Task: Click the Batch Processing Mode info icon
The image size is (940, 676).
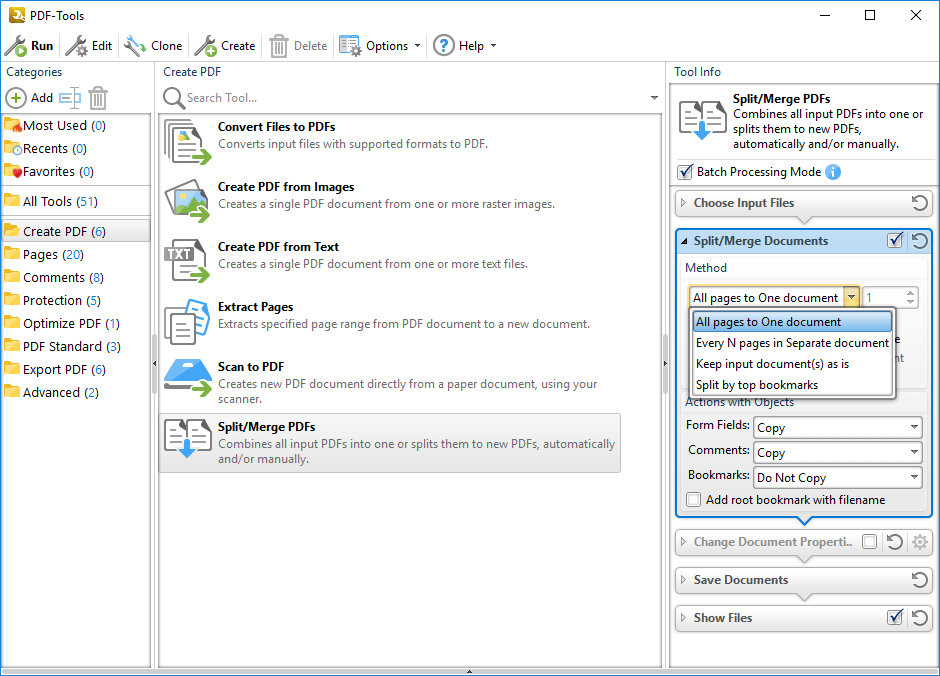Action: pyautogui.click(x=833, y=172)
